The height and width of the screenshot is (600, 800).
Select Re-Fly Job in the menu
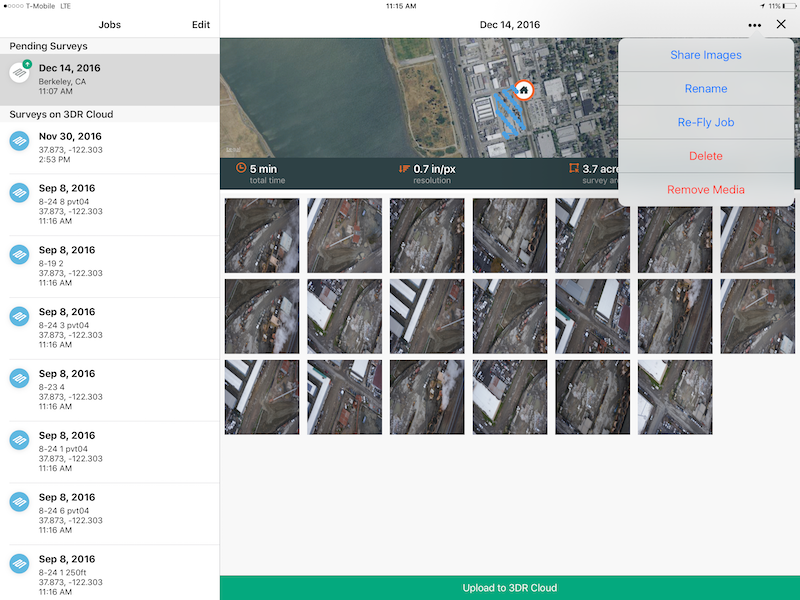(706, 122)
